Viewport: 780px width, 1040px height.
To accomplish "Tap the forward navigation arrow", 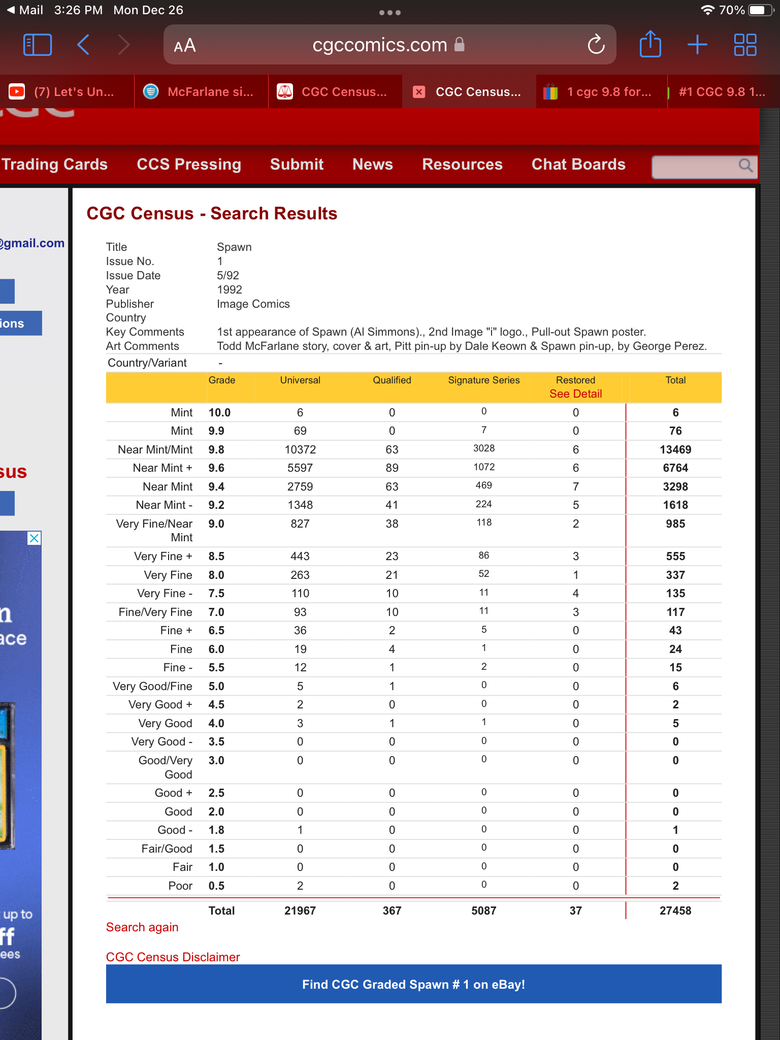I will (x=124, y=45).
